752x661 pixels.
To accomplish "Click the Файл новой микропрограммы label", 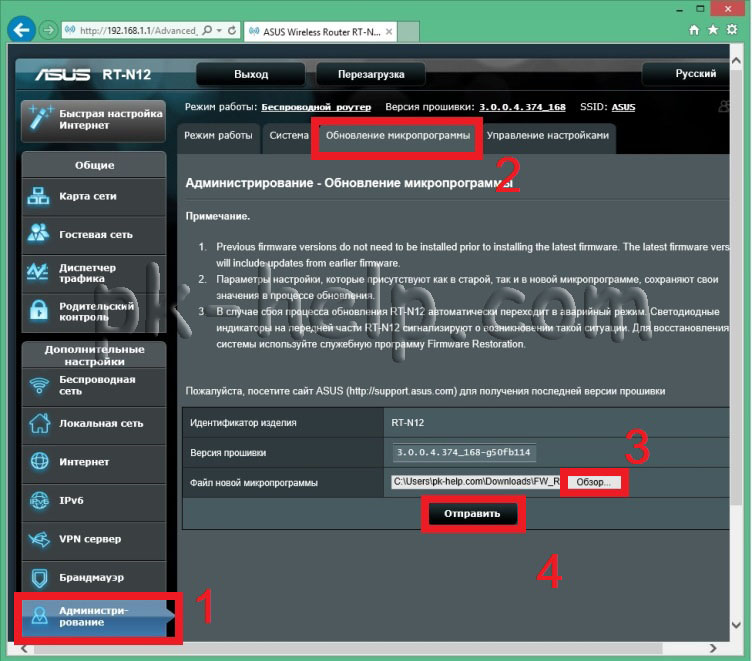I will pos(254,483).
